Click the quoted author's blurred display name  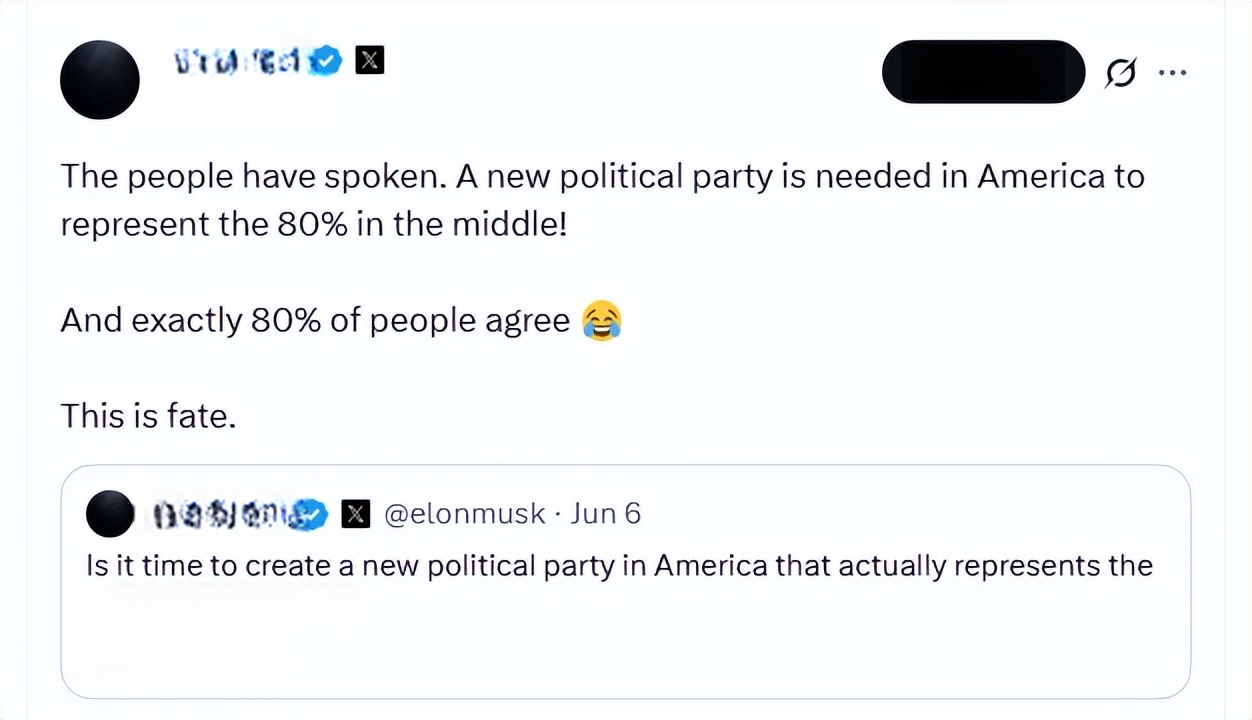226,514
